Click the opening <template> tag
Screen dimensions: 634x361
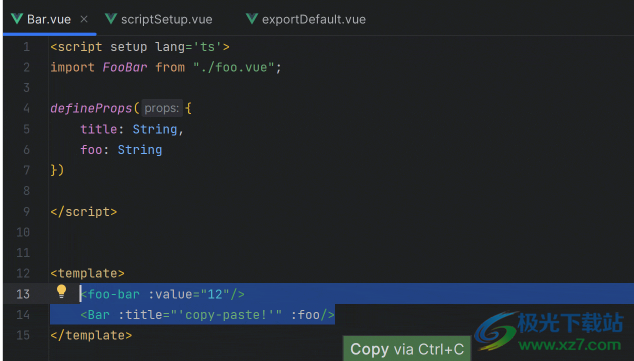tap(87, 273)
